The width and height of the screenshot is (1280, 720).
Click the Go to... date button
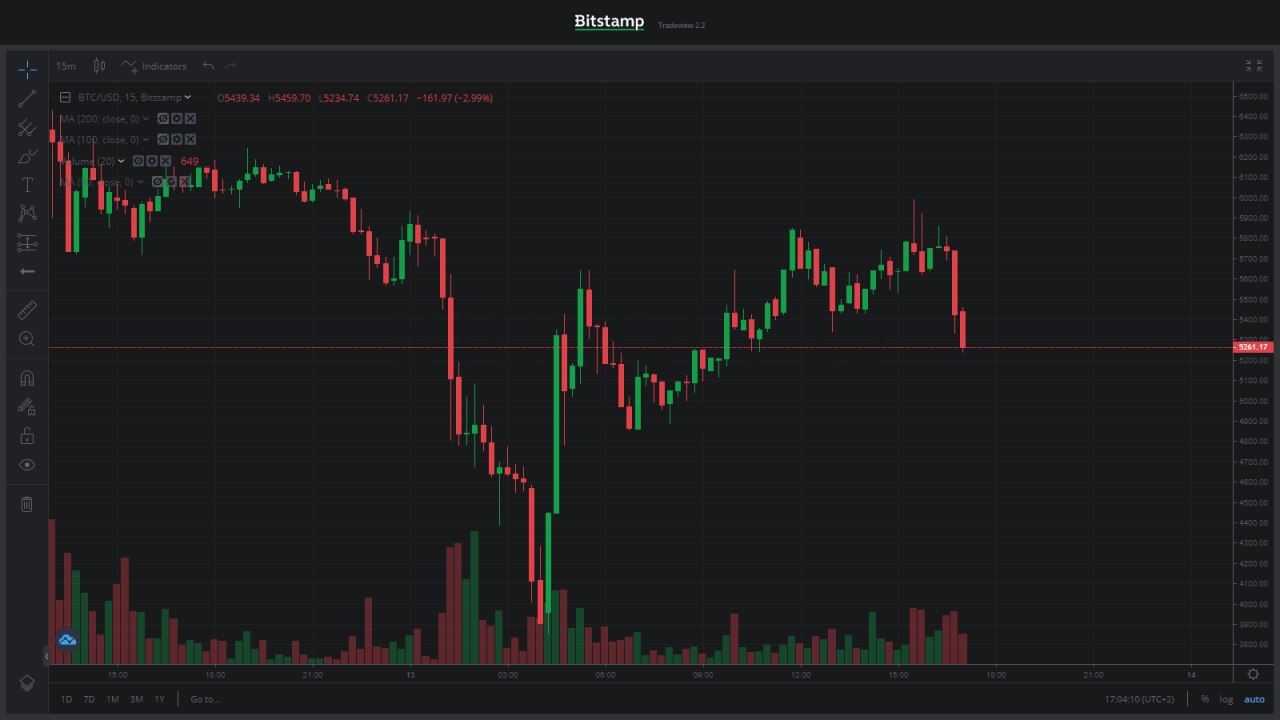point(205,699)
